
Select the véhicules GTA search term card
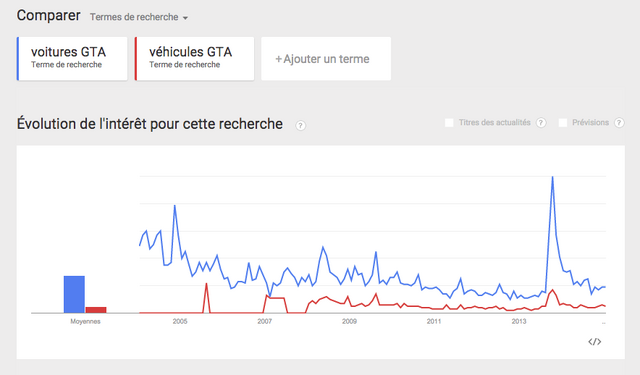point(195,58)
